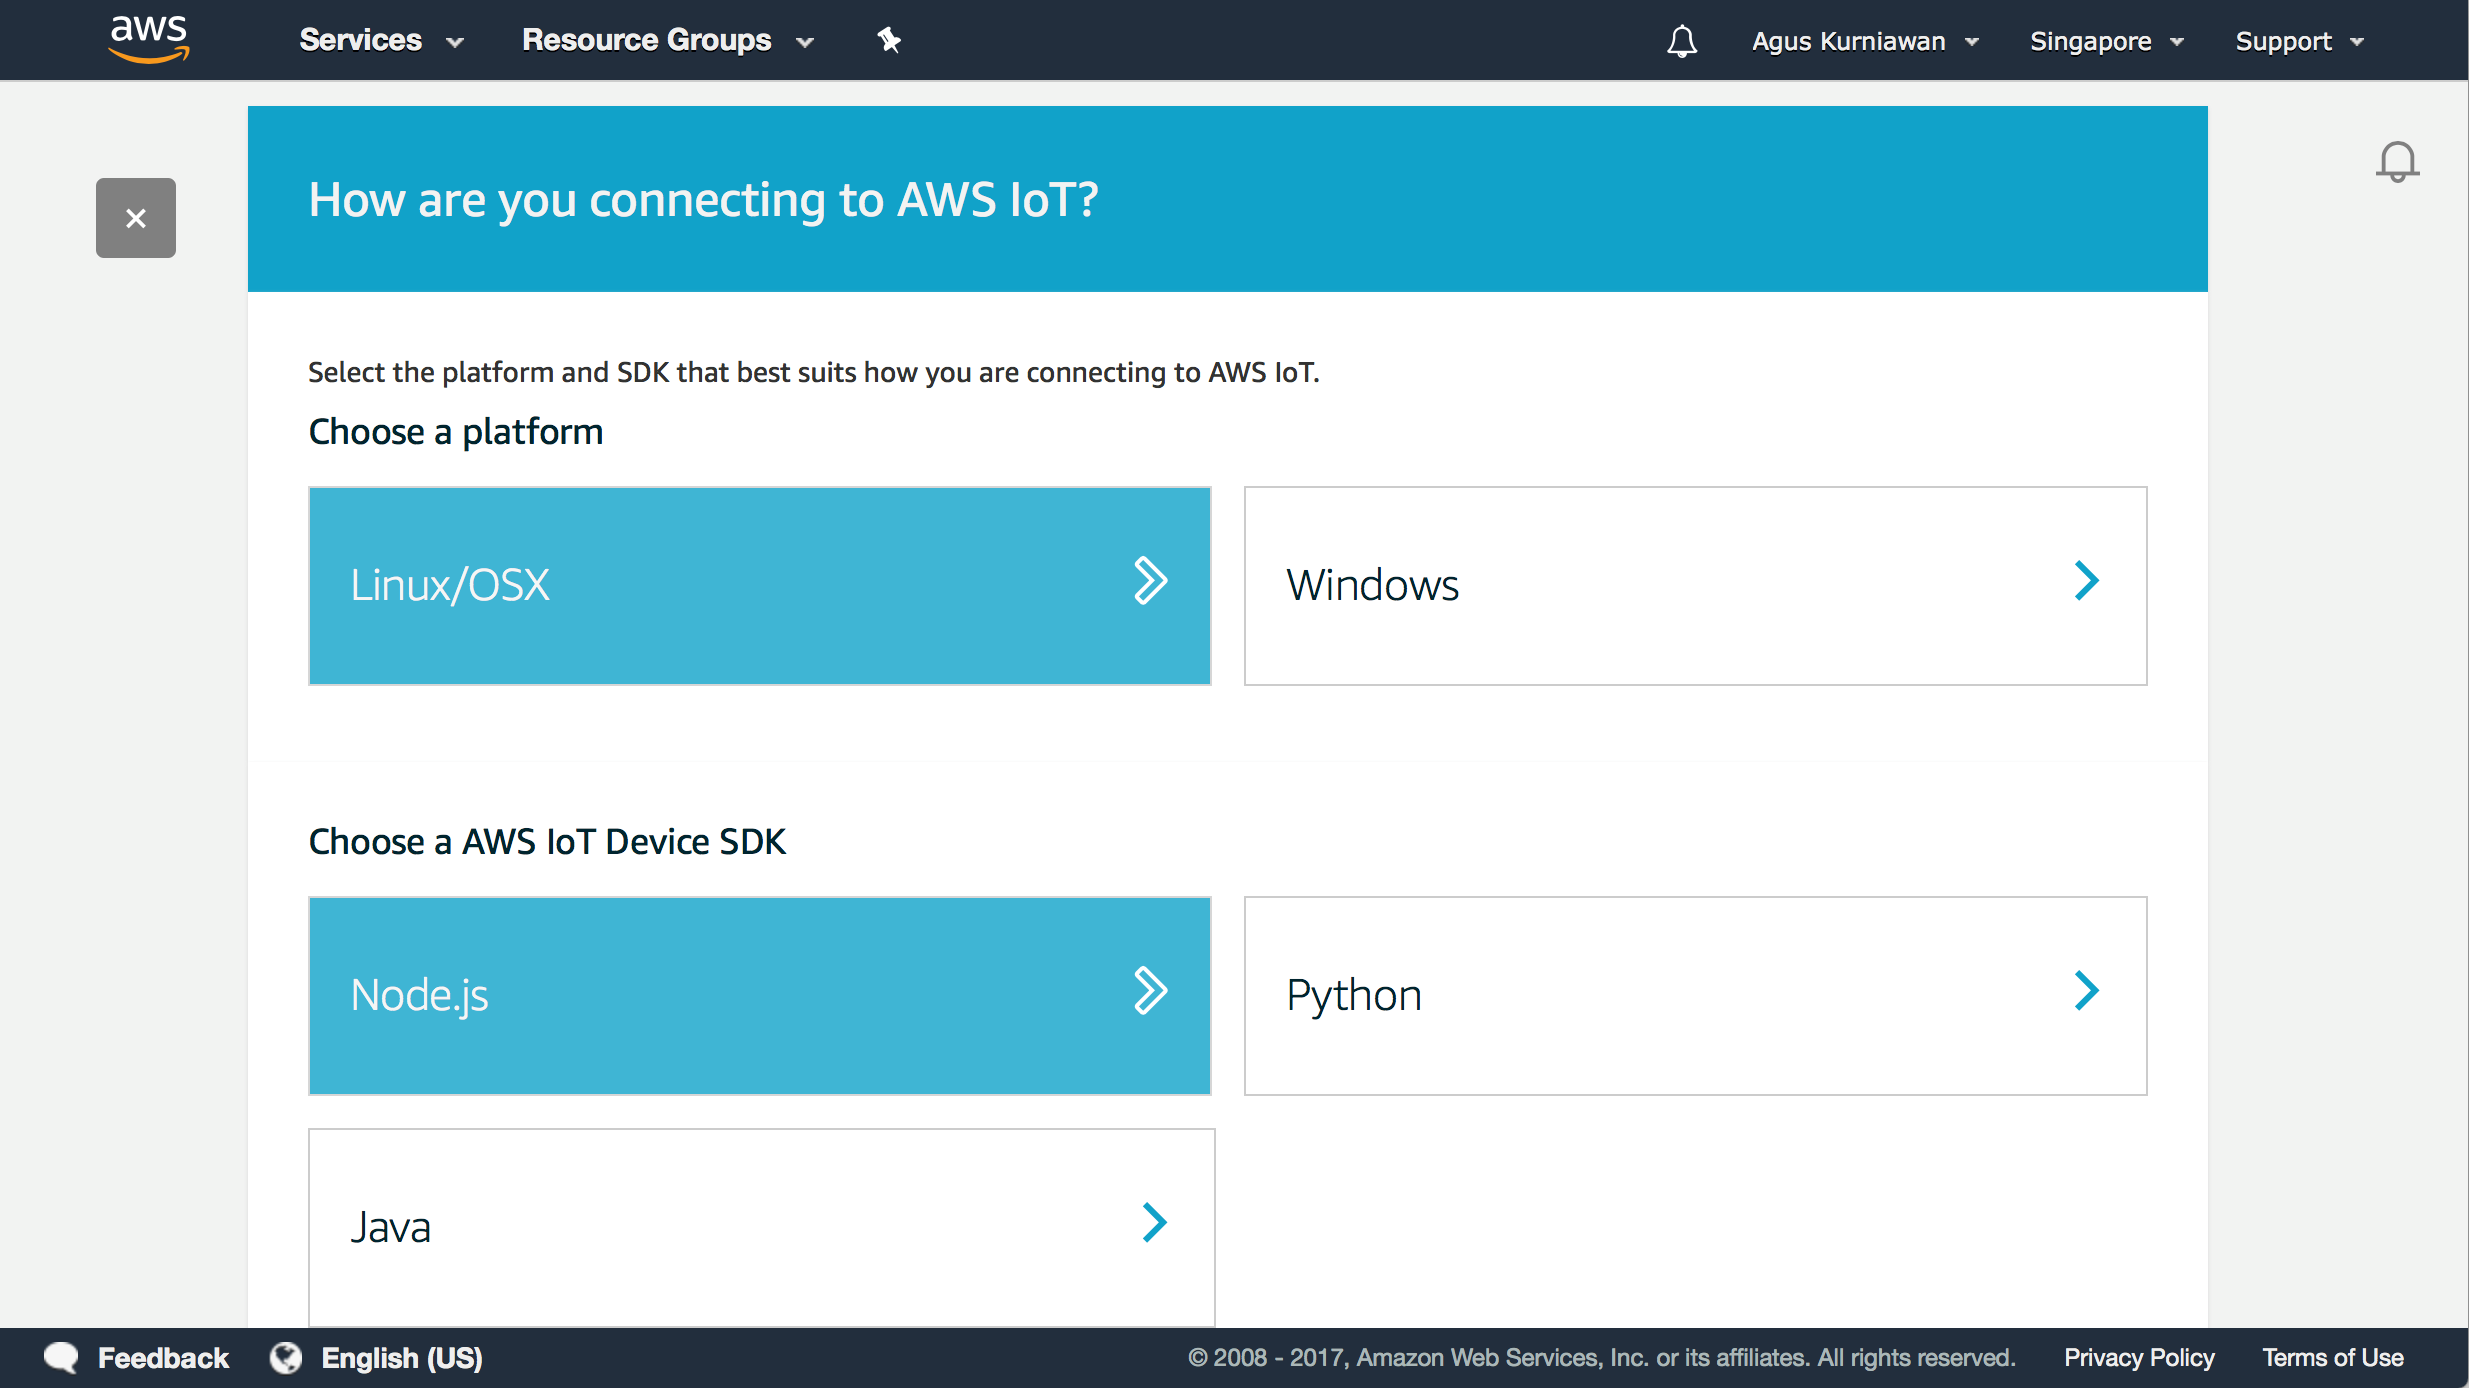Screen dimensions: 2469x1388
Task: Click the double chevron on the Linux/OSX card
Action: tap(1151, 581)
